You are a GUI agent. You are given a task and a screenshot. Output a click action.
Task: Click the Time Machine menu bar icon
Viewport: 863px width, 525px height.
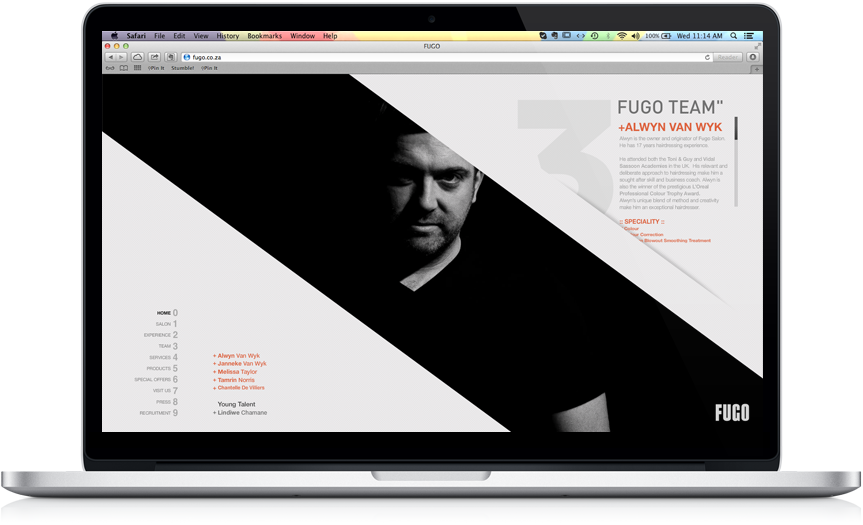point(594,36)
